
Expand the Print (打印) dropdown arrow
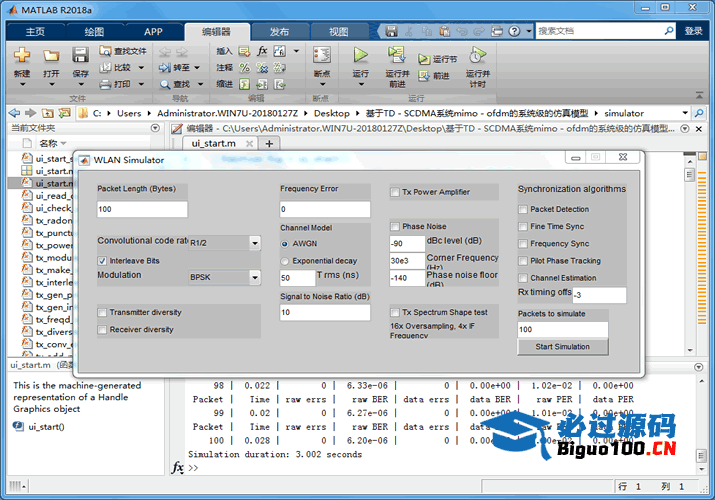click(139, 85)
